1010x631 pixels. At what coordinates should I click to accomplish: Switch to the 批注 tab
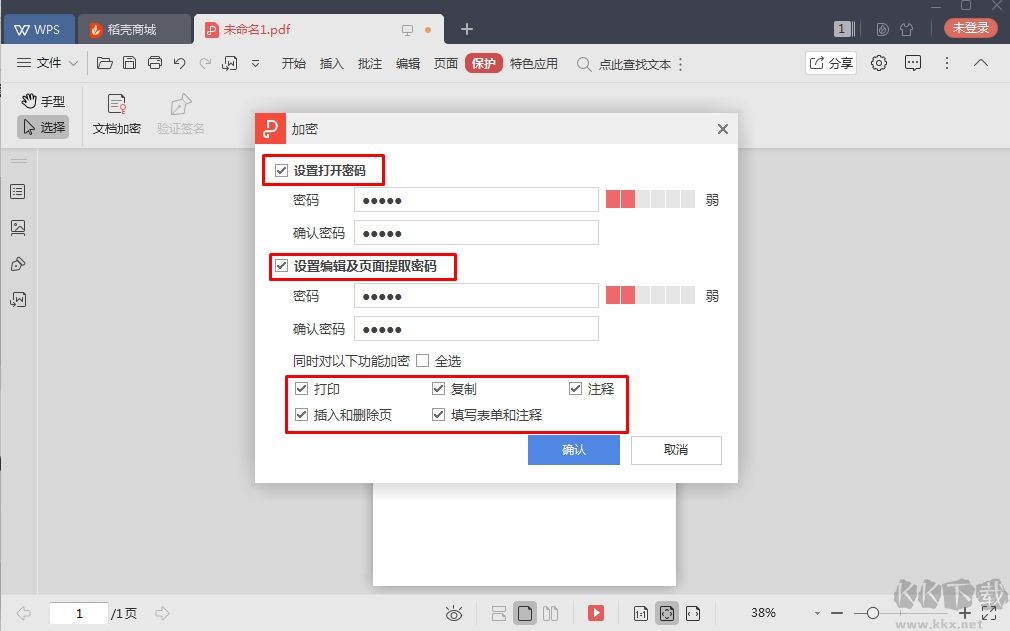pos(369,63)
